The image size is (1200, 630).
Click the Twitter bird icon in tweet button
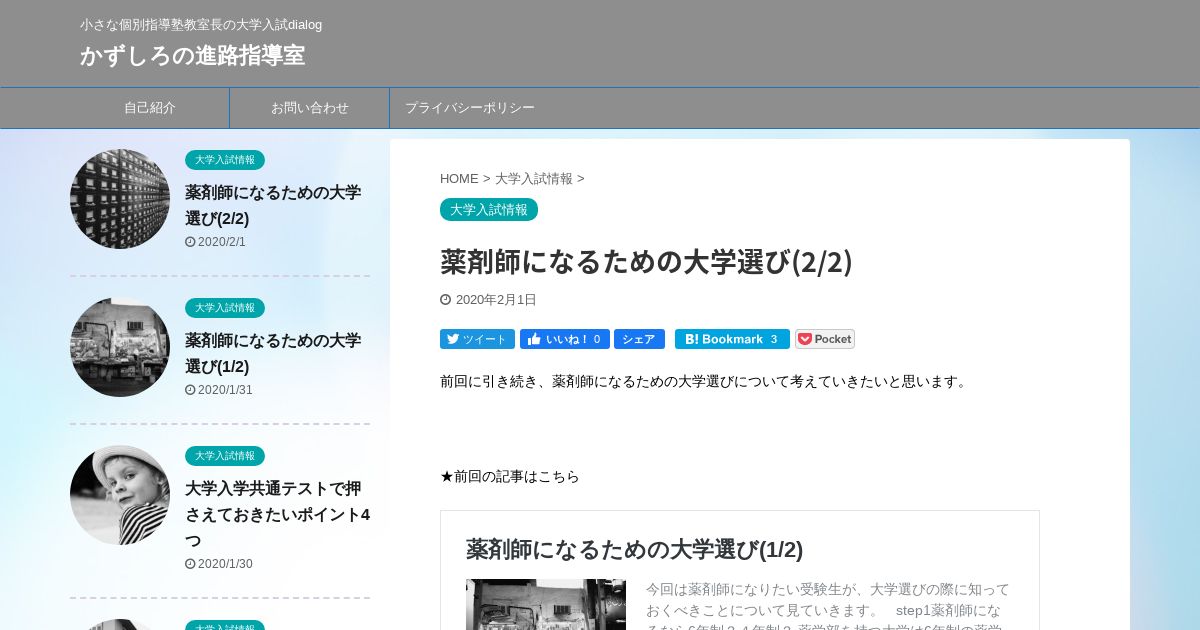[x=453, y=339]
